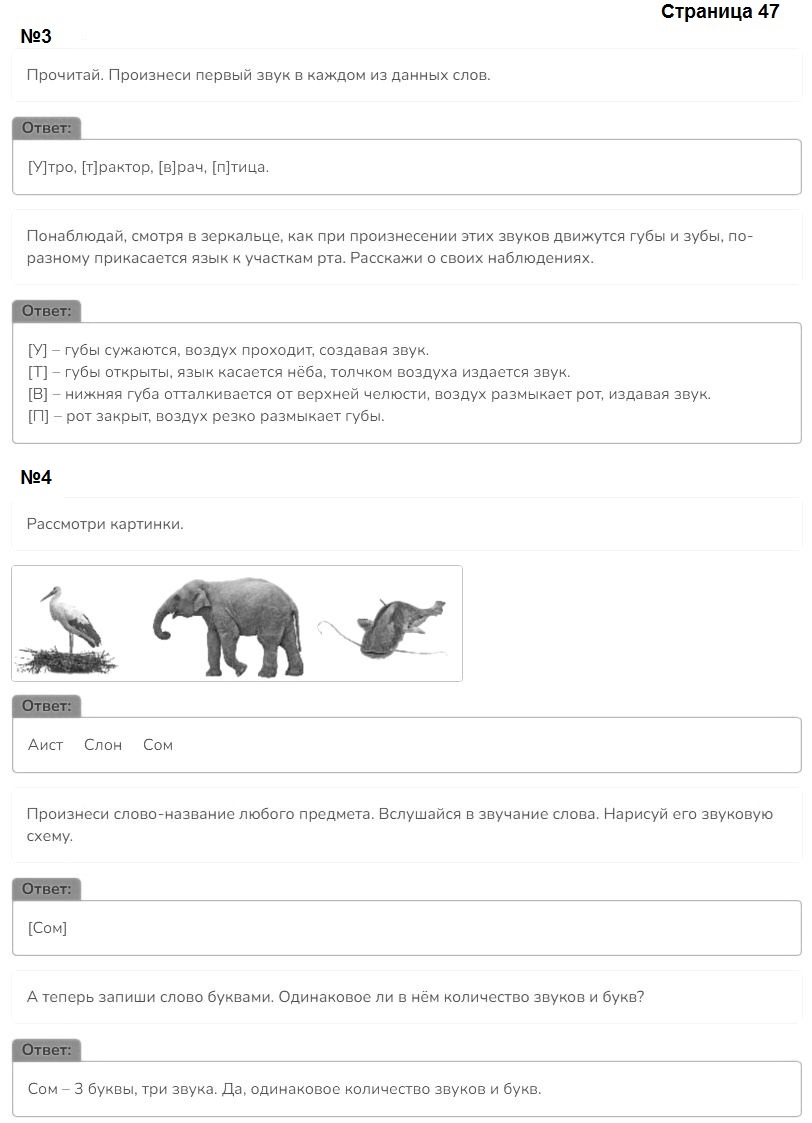The image size is (812, 1123).
Task: Click the №3 exercise heading
Action: point(36,36)
